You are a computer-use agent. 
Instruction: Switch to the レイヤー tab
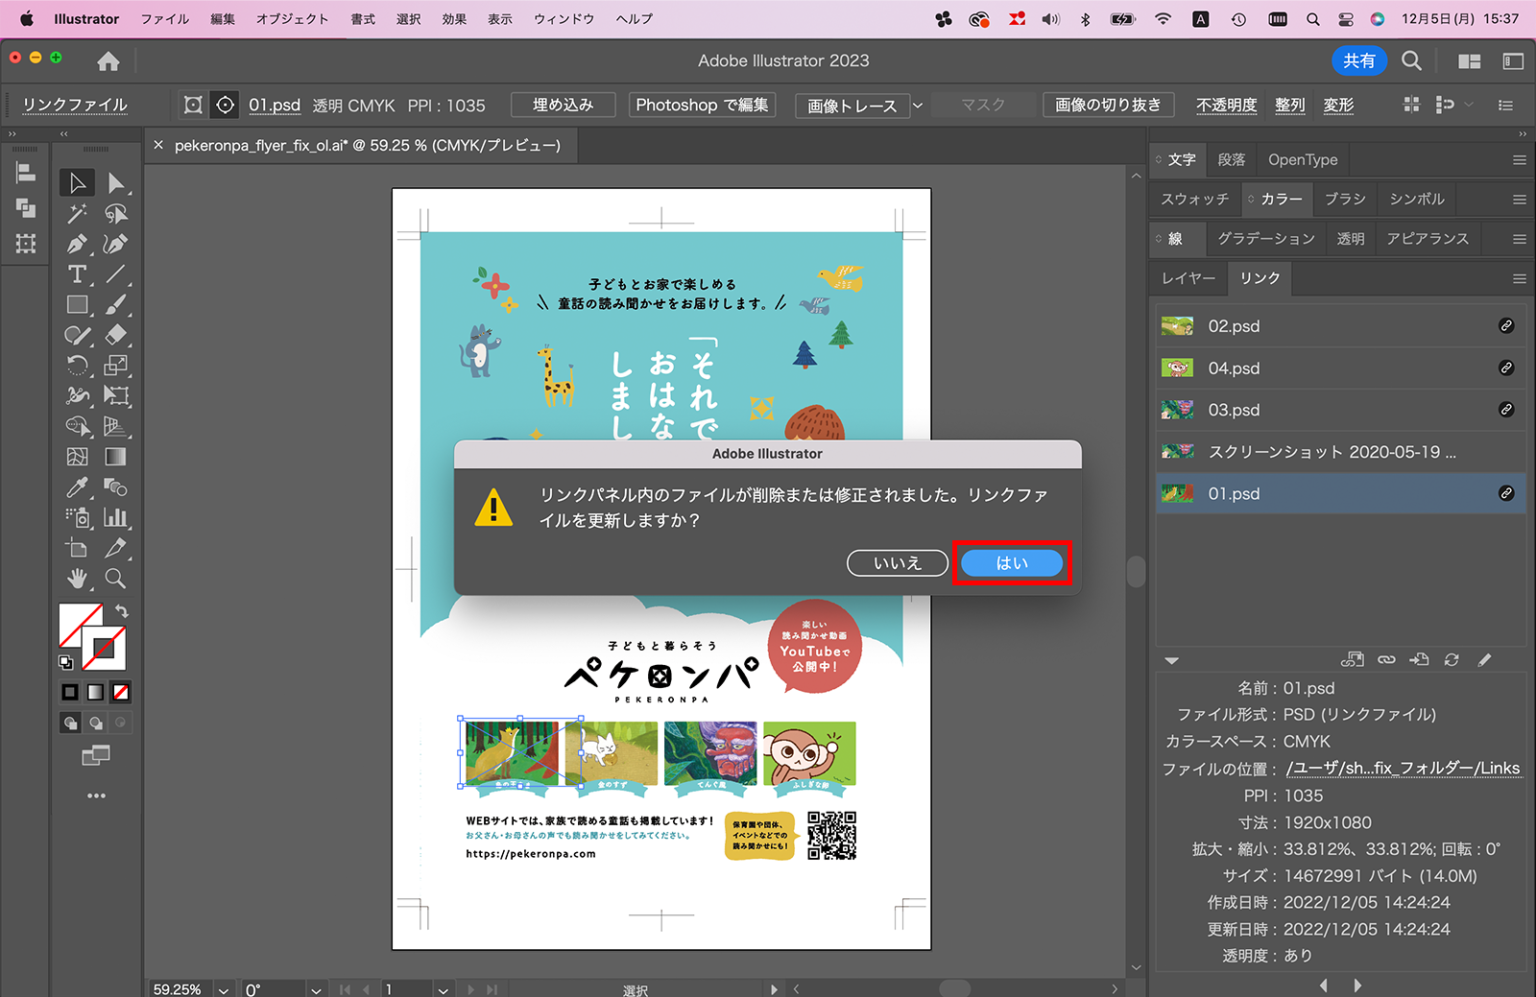coord(1187,278)
